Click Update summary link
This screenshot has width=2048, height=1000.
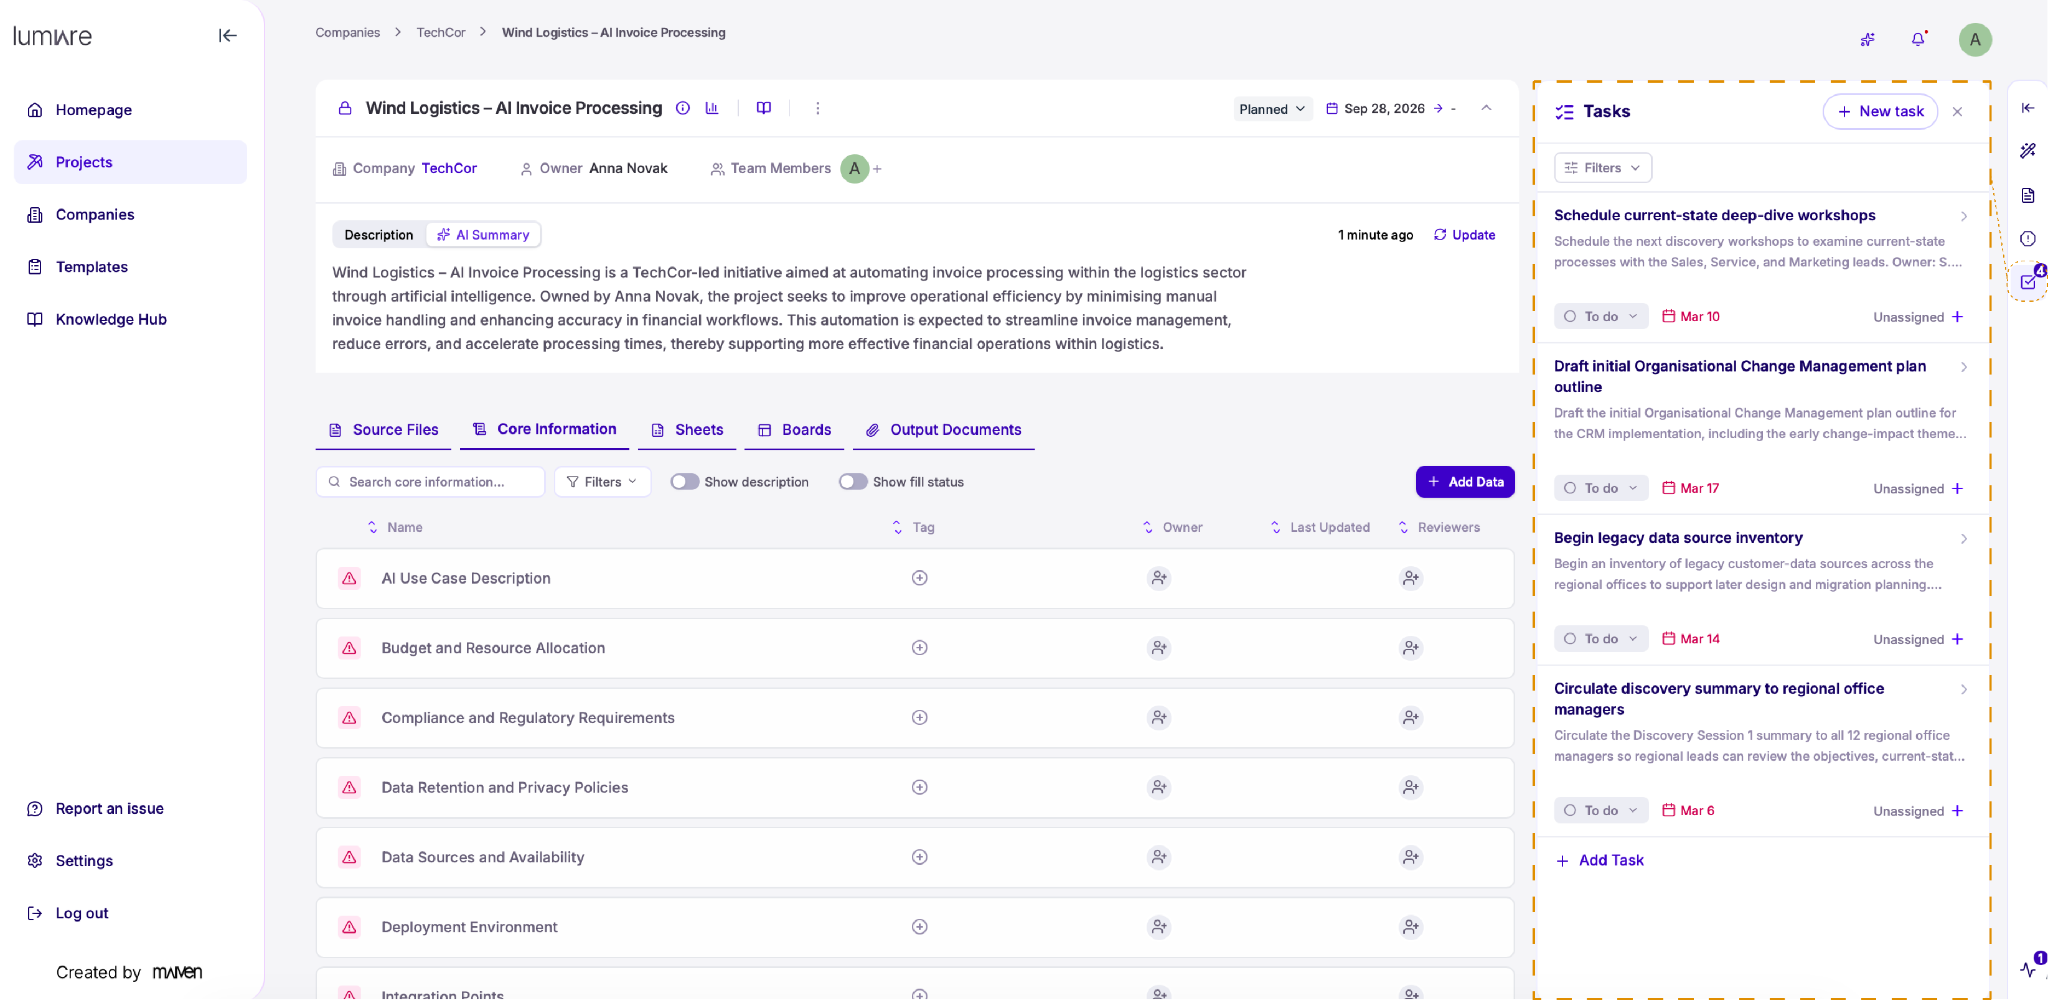(x=1465, y=235)
